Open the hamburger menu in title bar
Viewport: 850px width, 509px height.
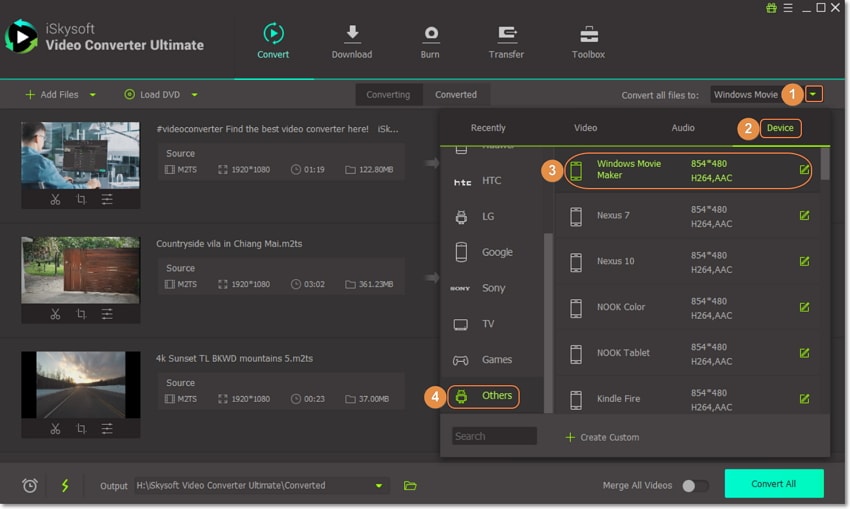788,8
